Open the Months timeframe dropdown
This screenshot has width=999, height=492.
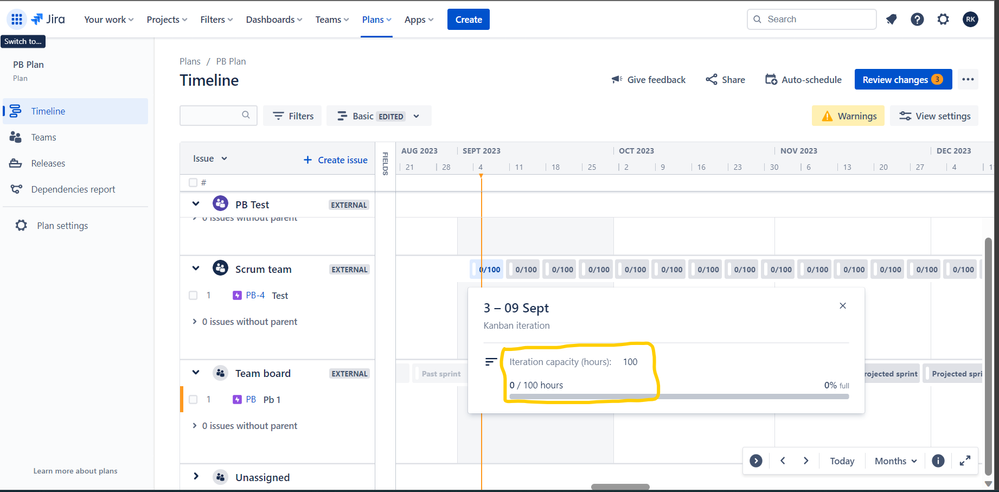coord(896,461)
